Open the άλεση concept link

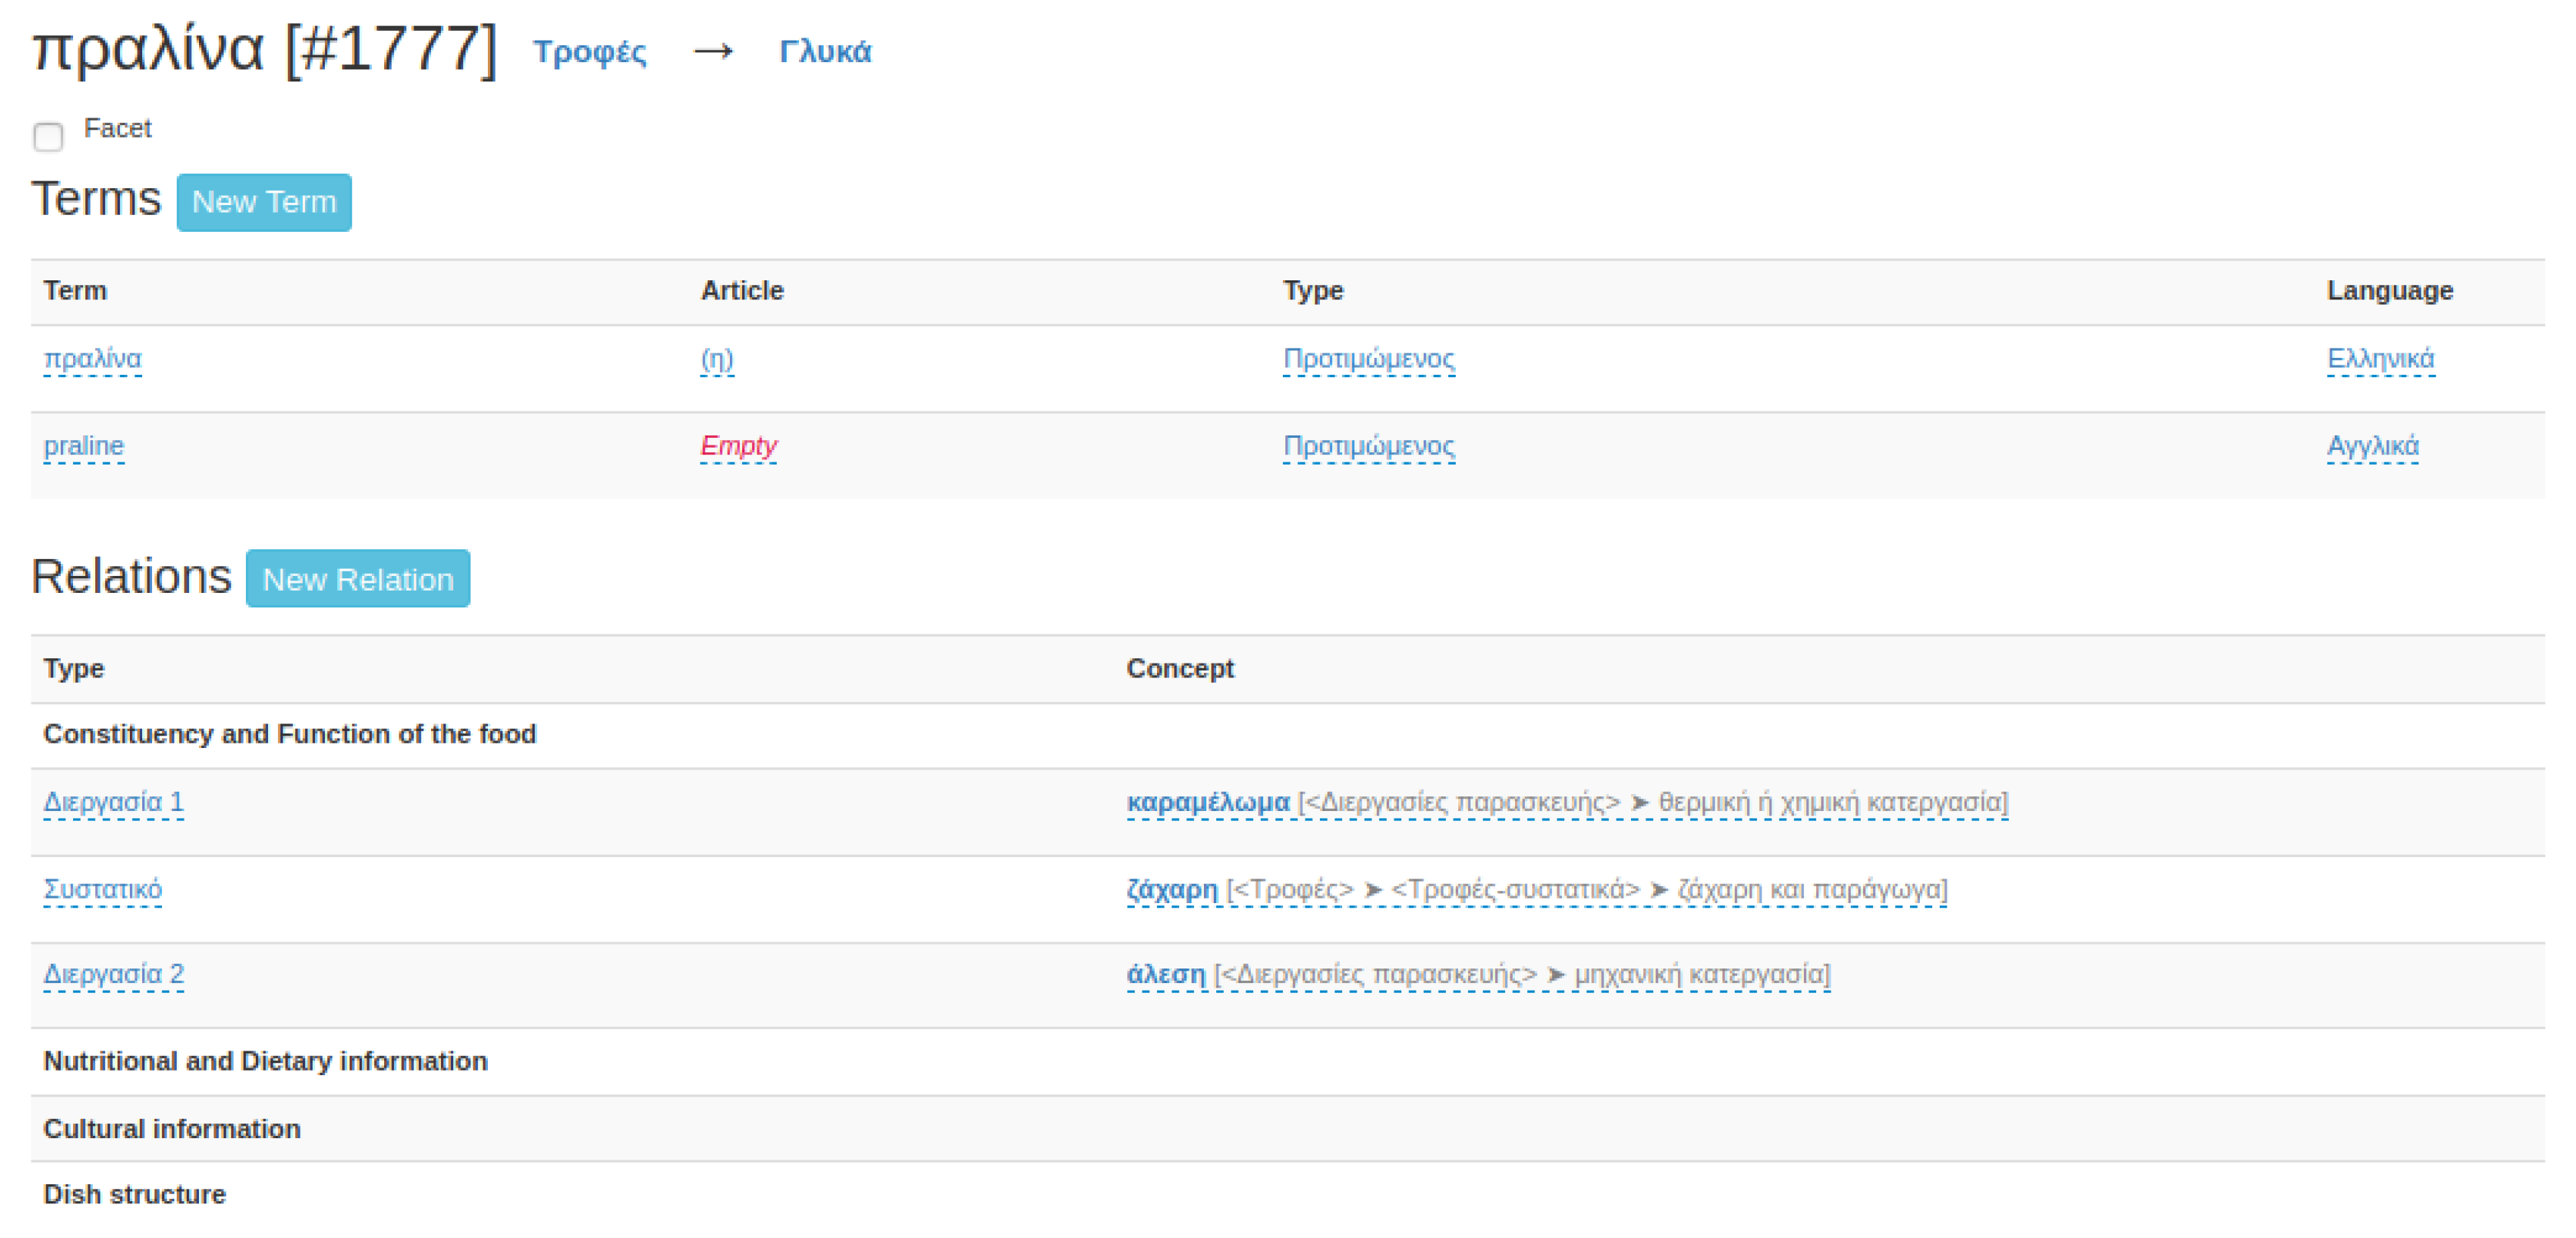click(1165, 975)
